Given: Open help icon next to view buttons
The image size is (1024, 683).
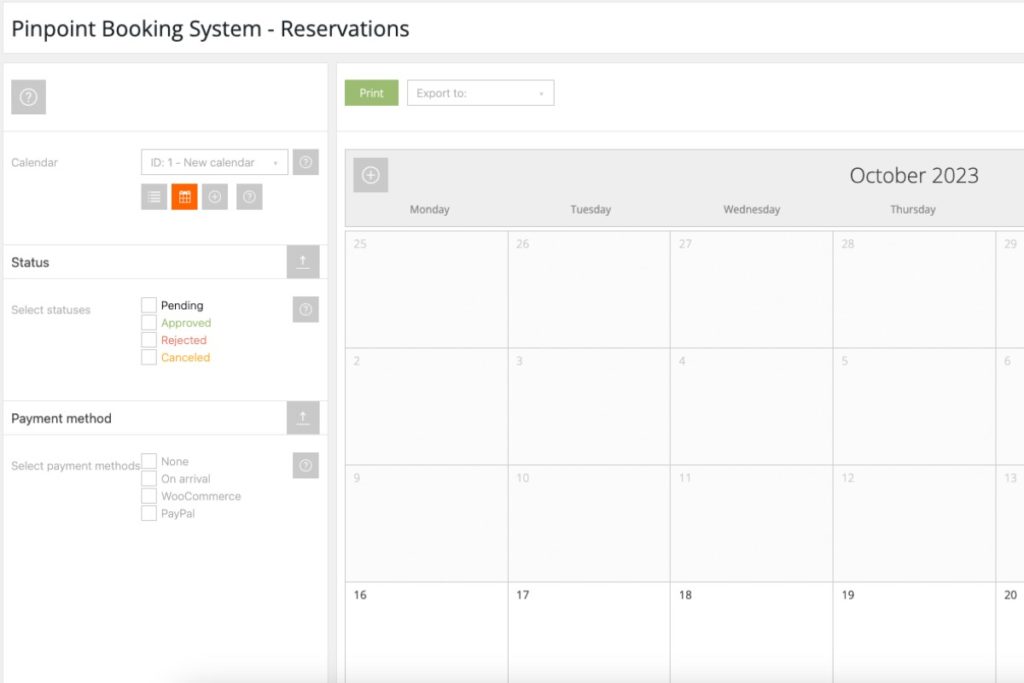Looking at the screenshot, I should click(249, 197).
